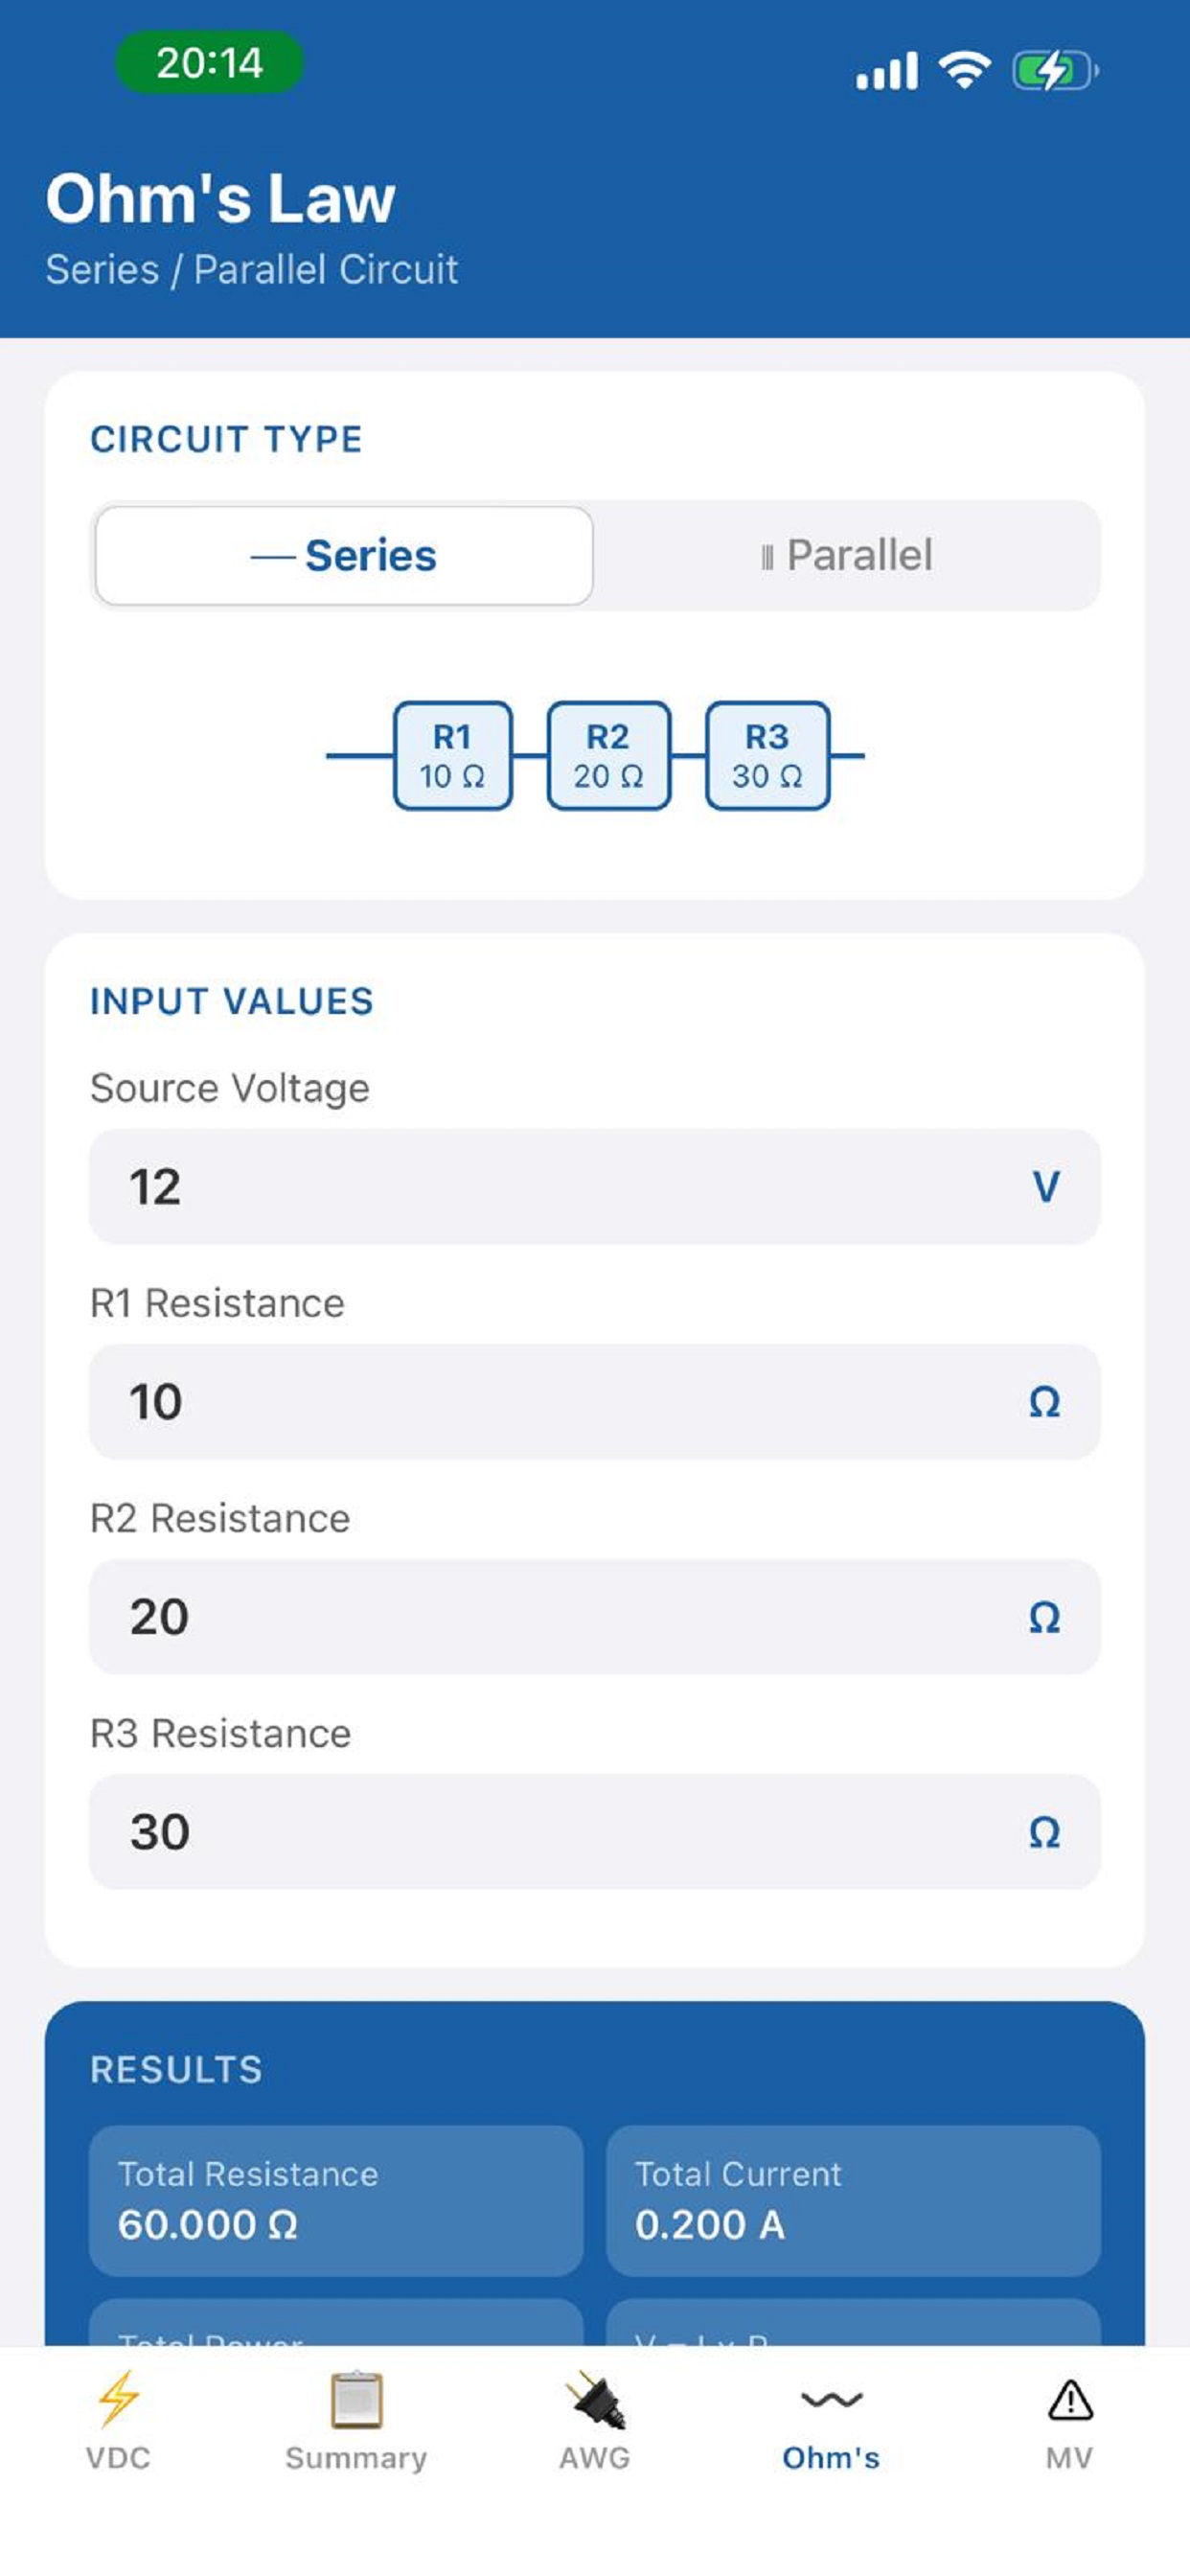Switch to Parallel circuit type
Image resolution: width=1190 pixels, height=2576 pixels.
847,556
